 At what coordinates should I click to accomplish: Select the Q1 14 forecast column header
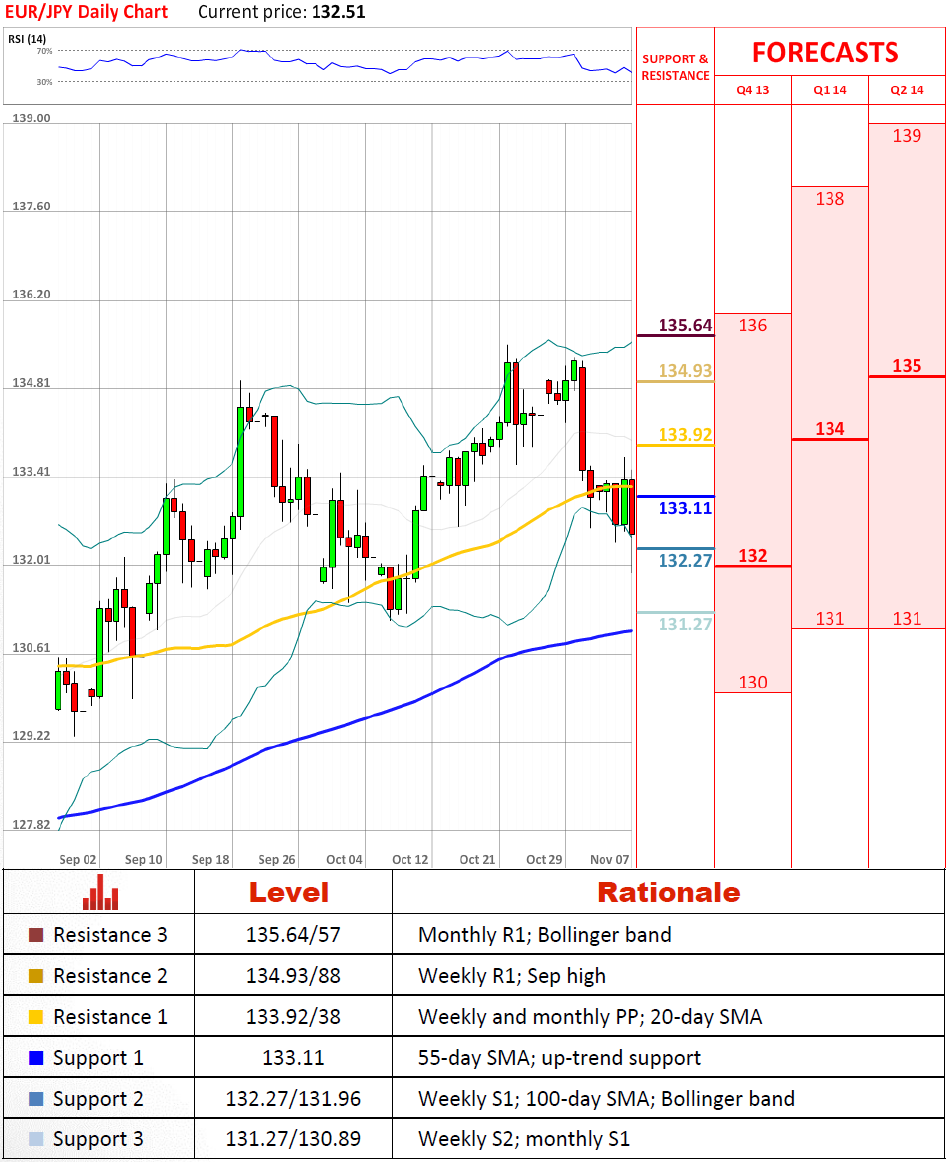[829, 90]
